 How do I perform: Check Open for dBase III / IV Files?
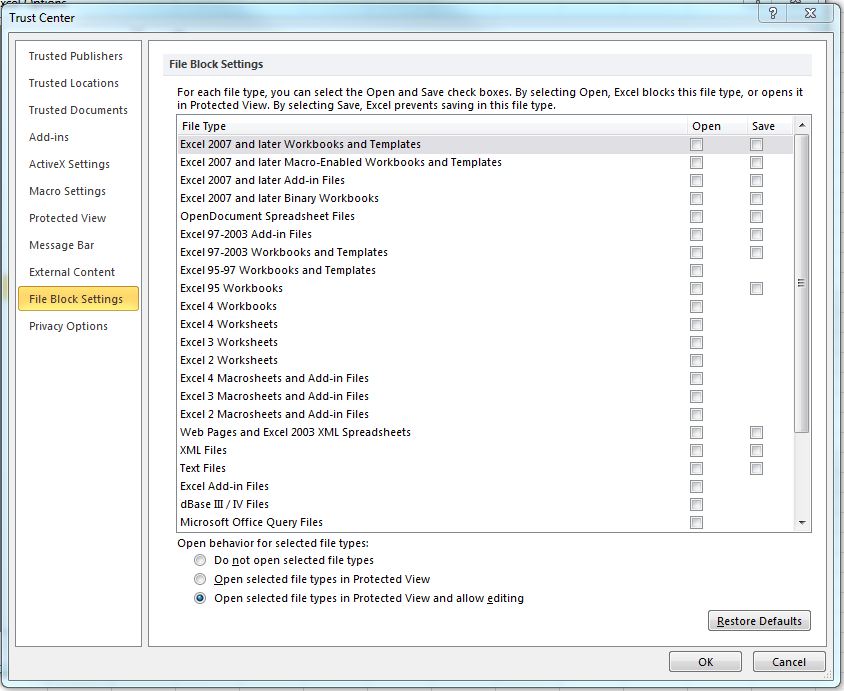click(697, 504)
